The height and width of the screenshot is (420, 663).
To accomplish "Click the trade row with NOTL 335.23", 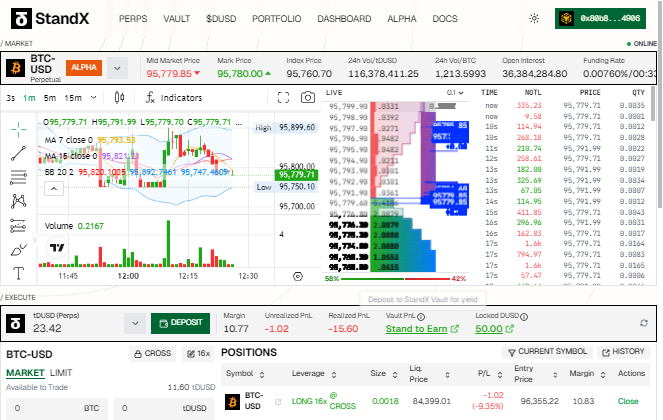I will [565, 105].
